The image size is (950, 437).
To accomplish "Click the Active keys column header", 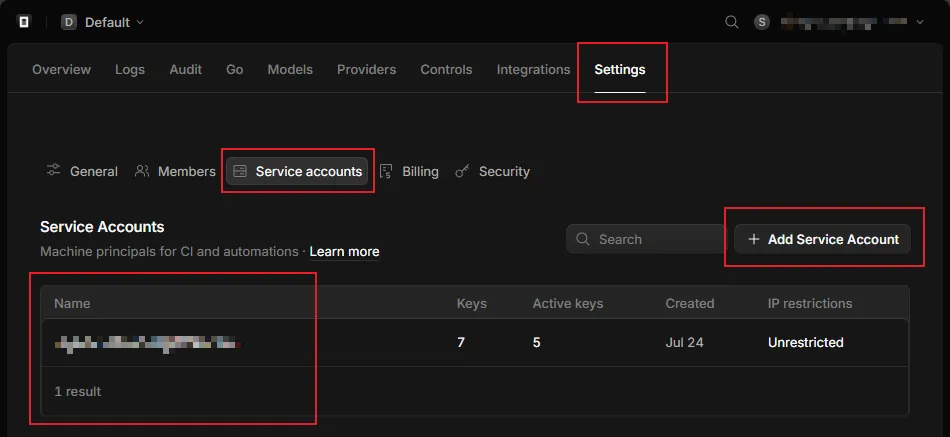I will pos(568,304).
